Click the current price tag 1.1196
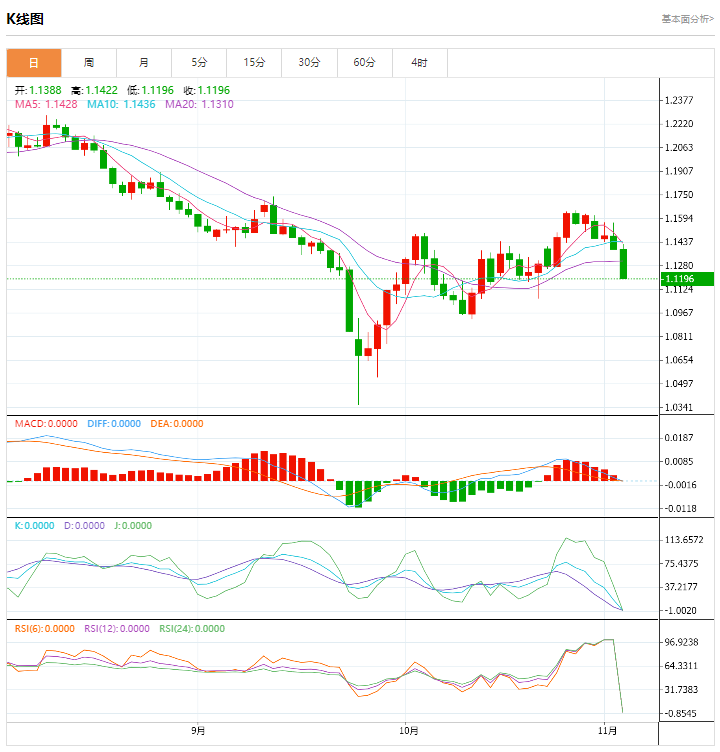This screenshot has height=752, width=720. point(687,279)
